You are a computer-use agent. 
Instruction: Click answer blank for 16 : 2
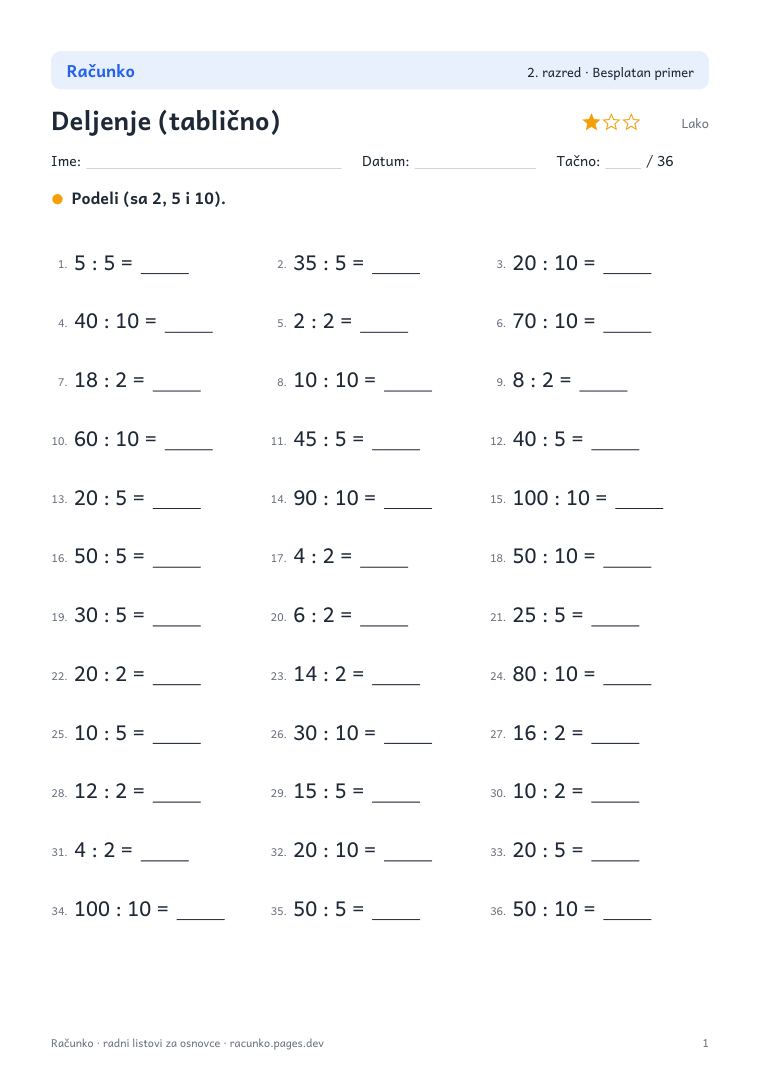(x=615, y=742)
